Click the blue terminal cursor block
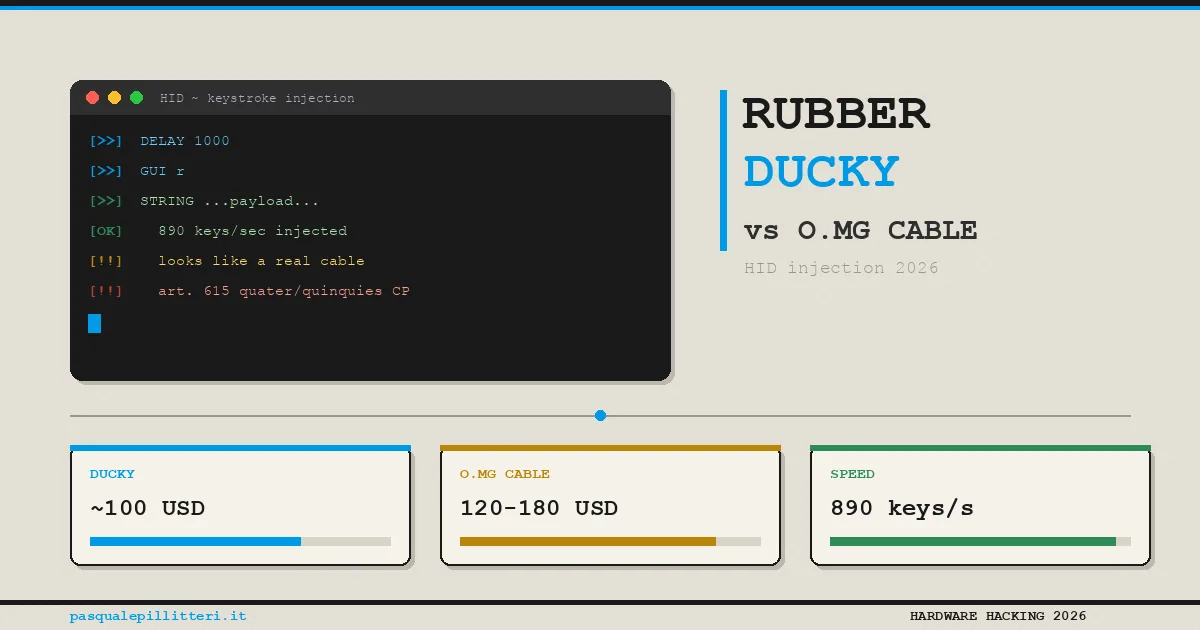 pos(95,323)
